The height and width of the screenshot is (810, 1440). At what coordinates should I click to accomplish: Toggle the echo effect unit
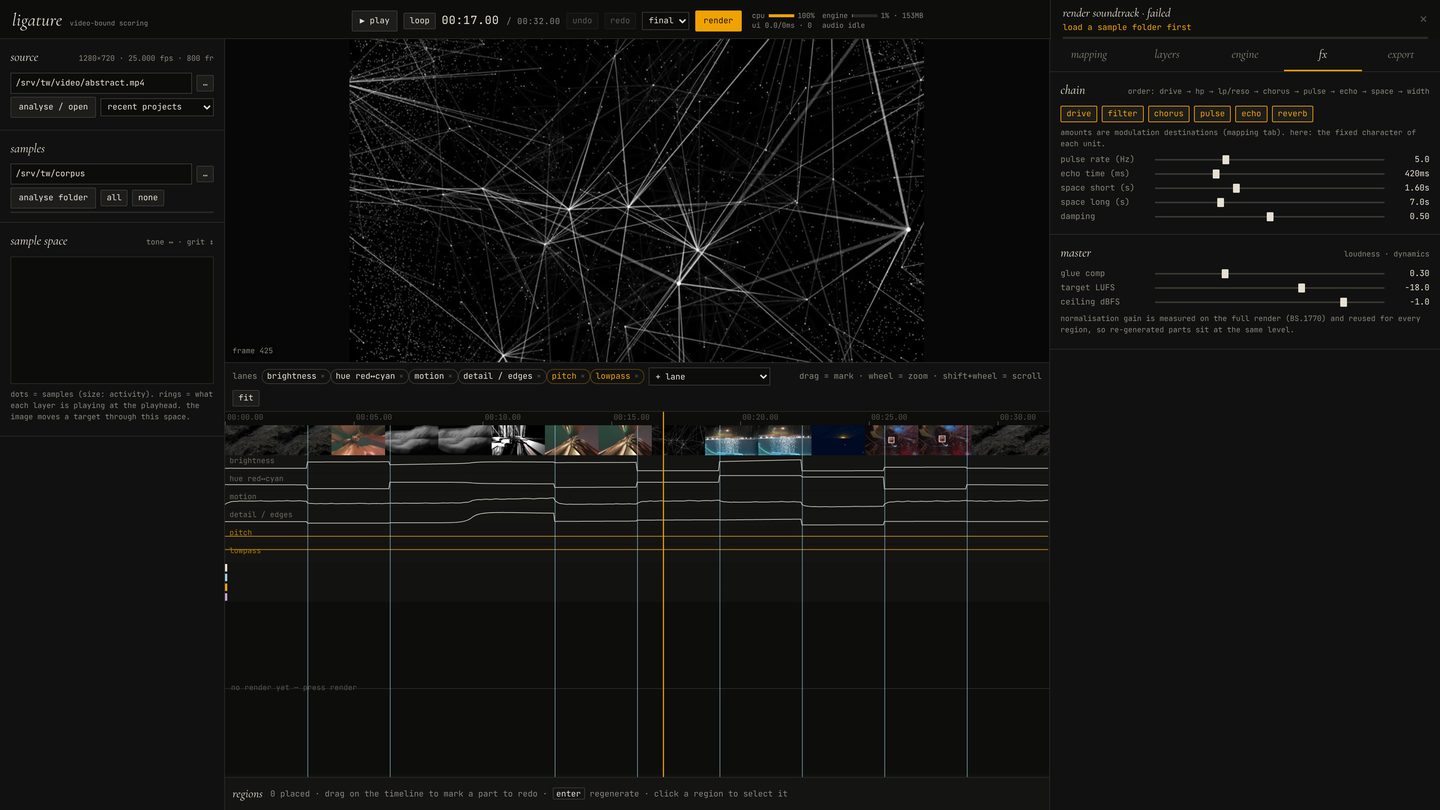pos(1251,114)
